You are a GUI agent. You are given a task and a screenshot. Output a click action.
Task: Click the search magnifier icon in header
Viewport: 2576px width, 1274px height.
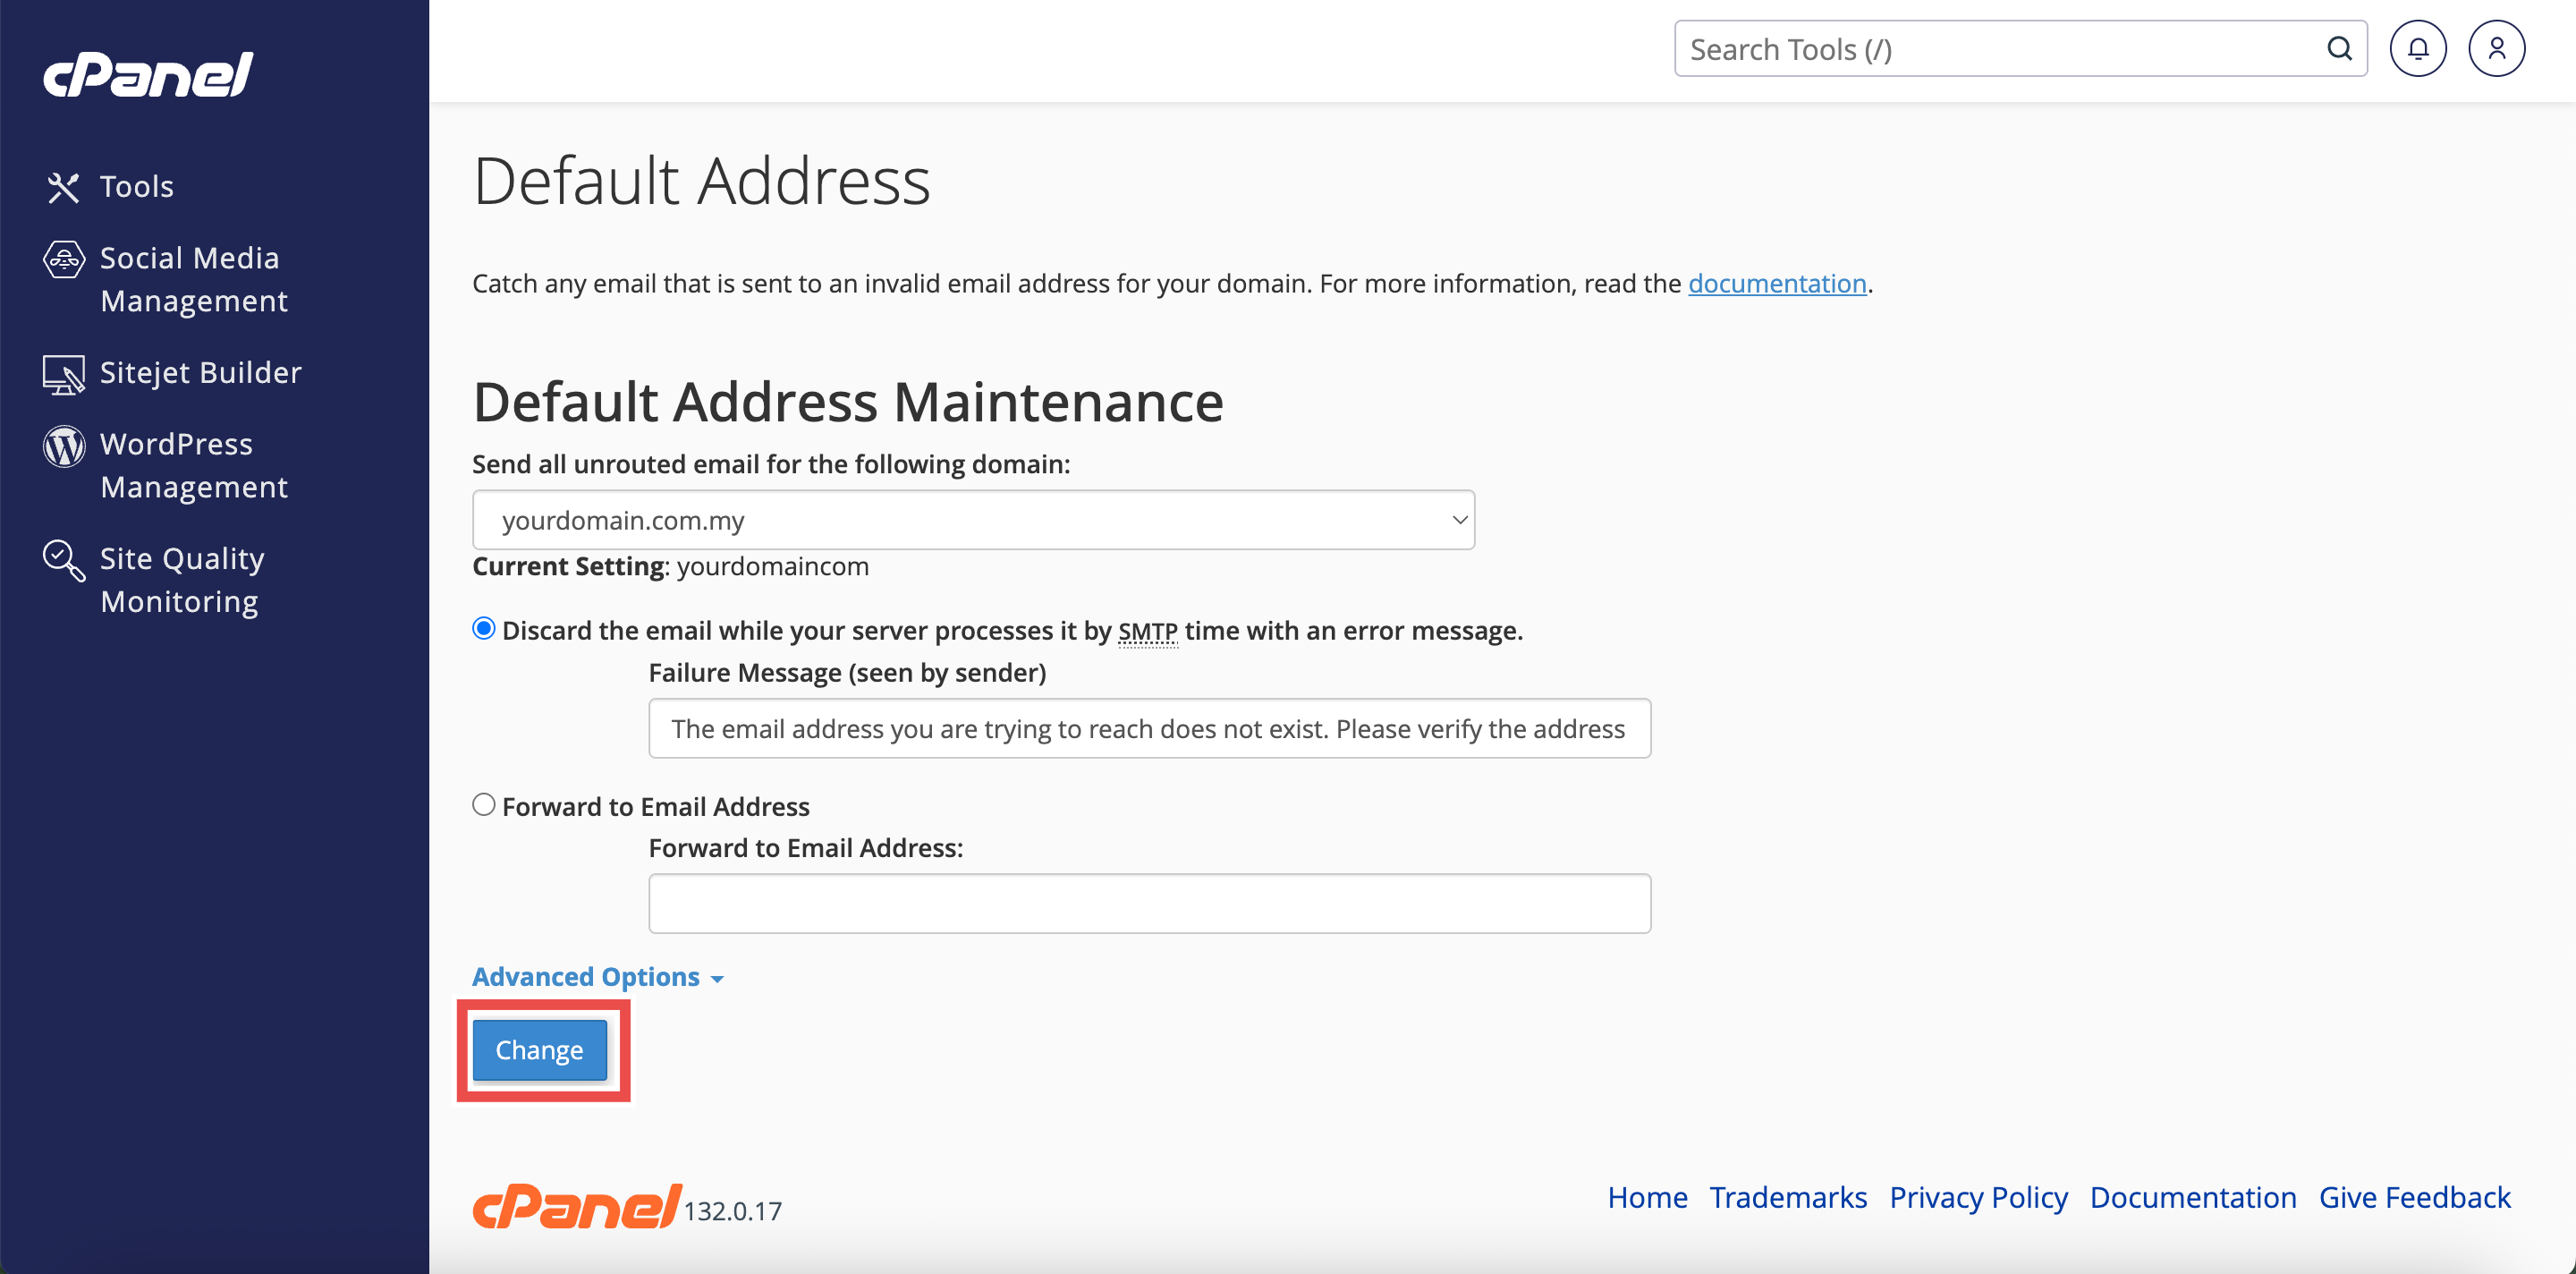tap(2339, 49)
